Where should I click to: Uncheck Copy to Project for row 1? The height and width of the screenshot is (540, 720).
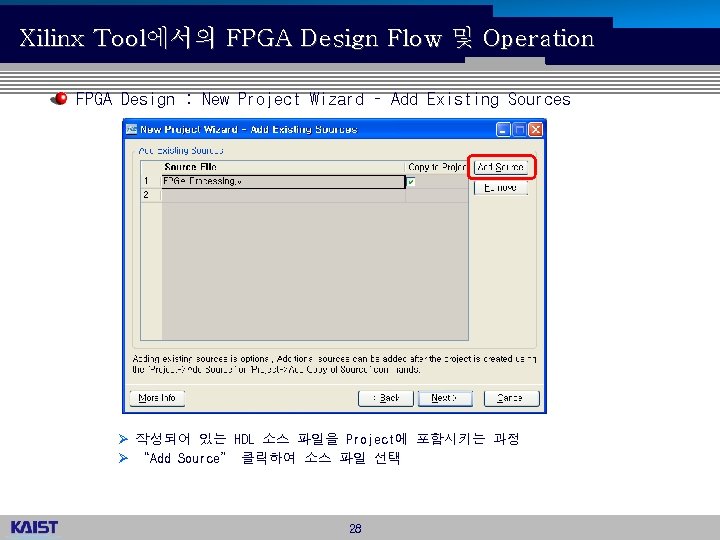click(411, 182)
